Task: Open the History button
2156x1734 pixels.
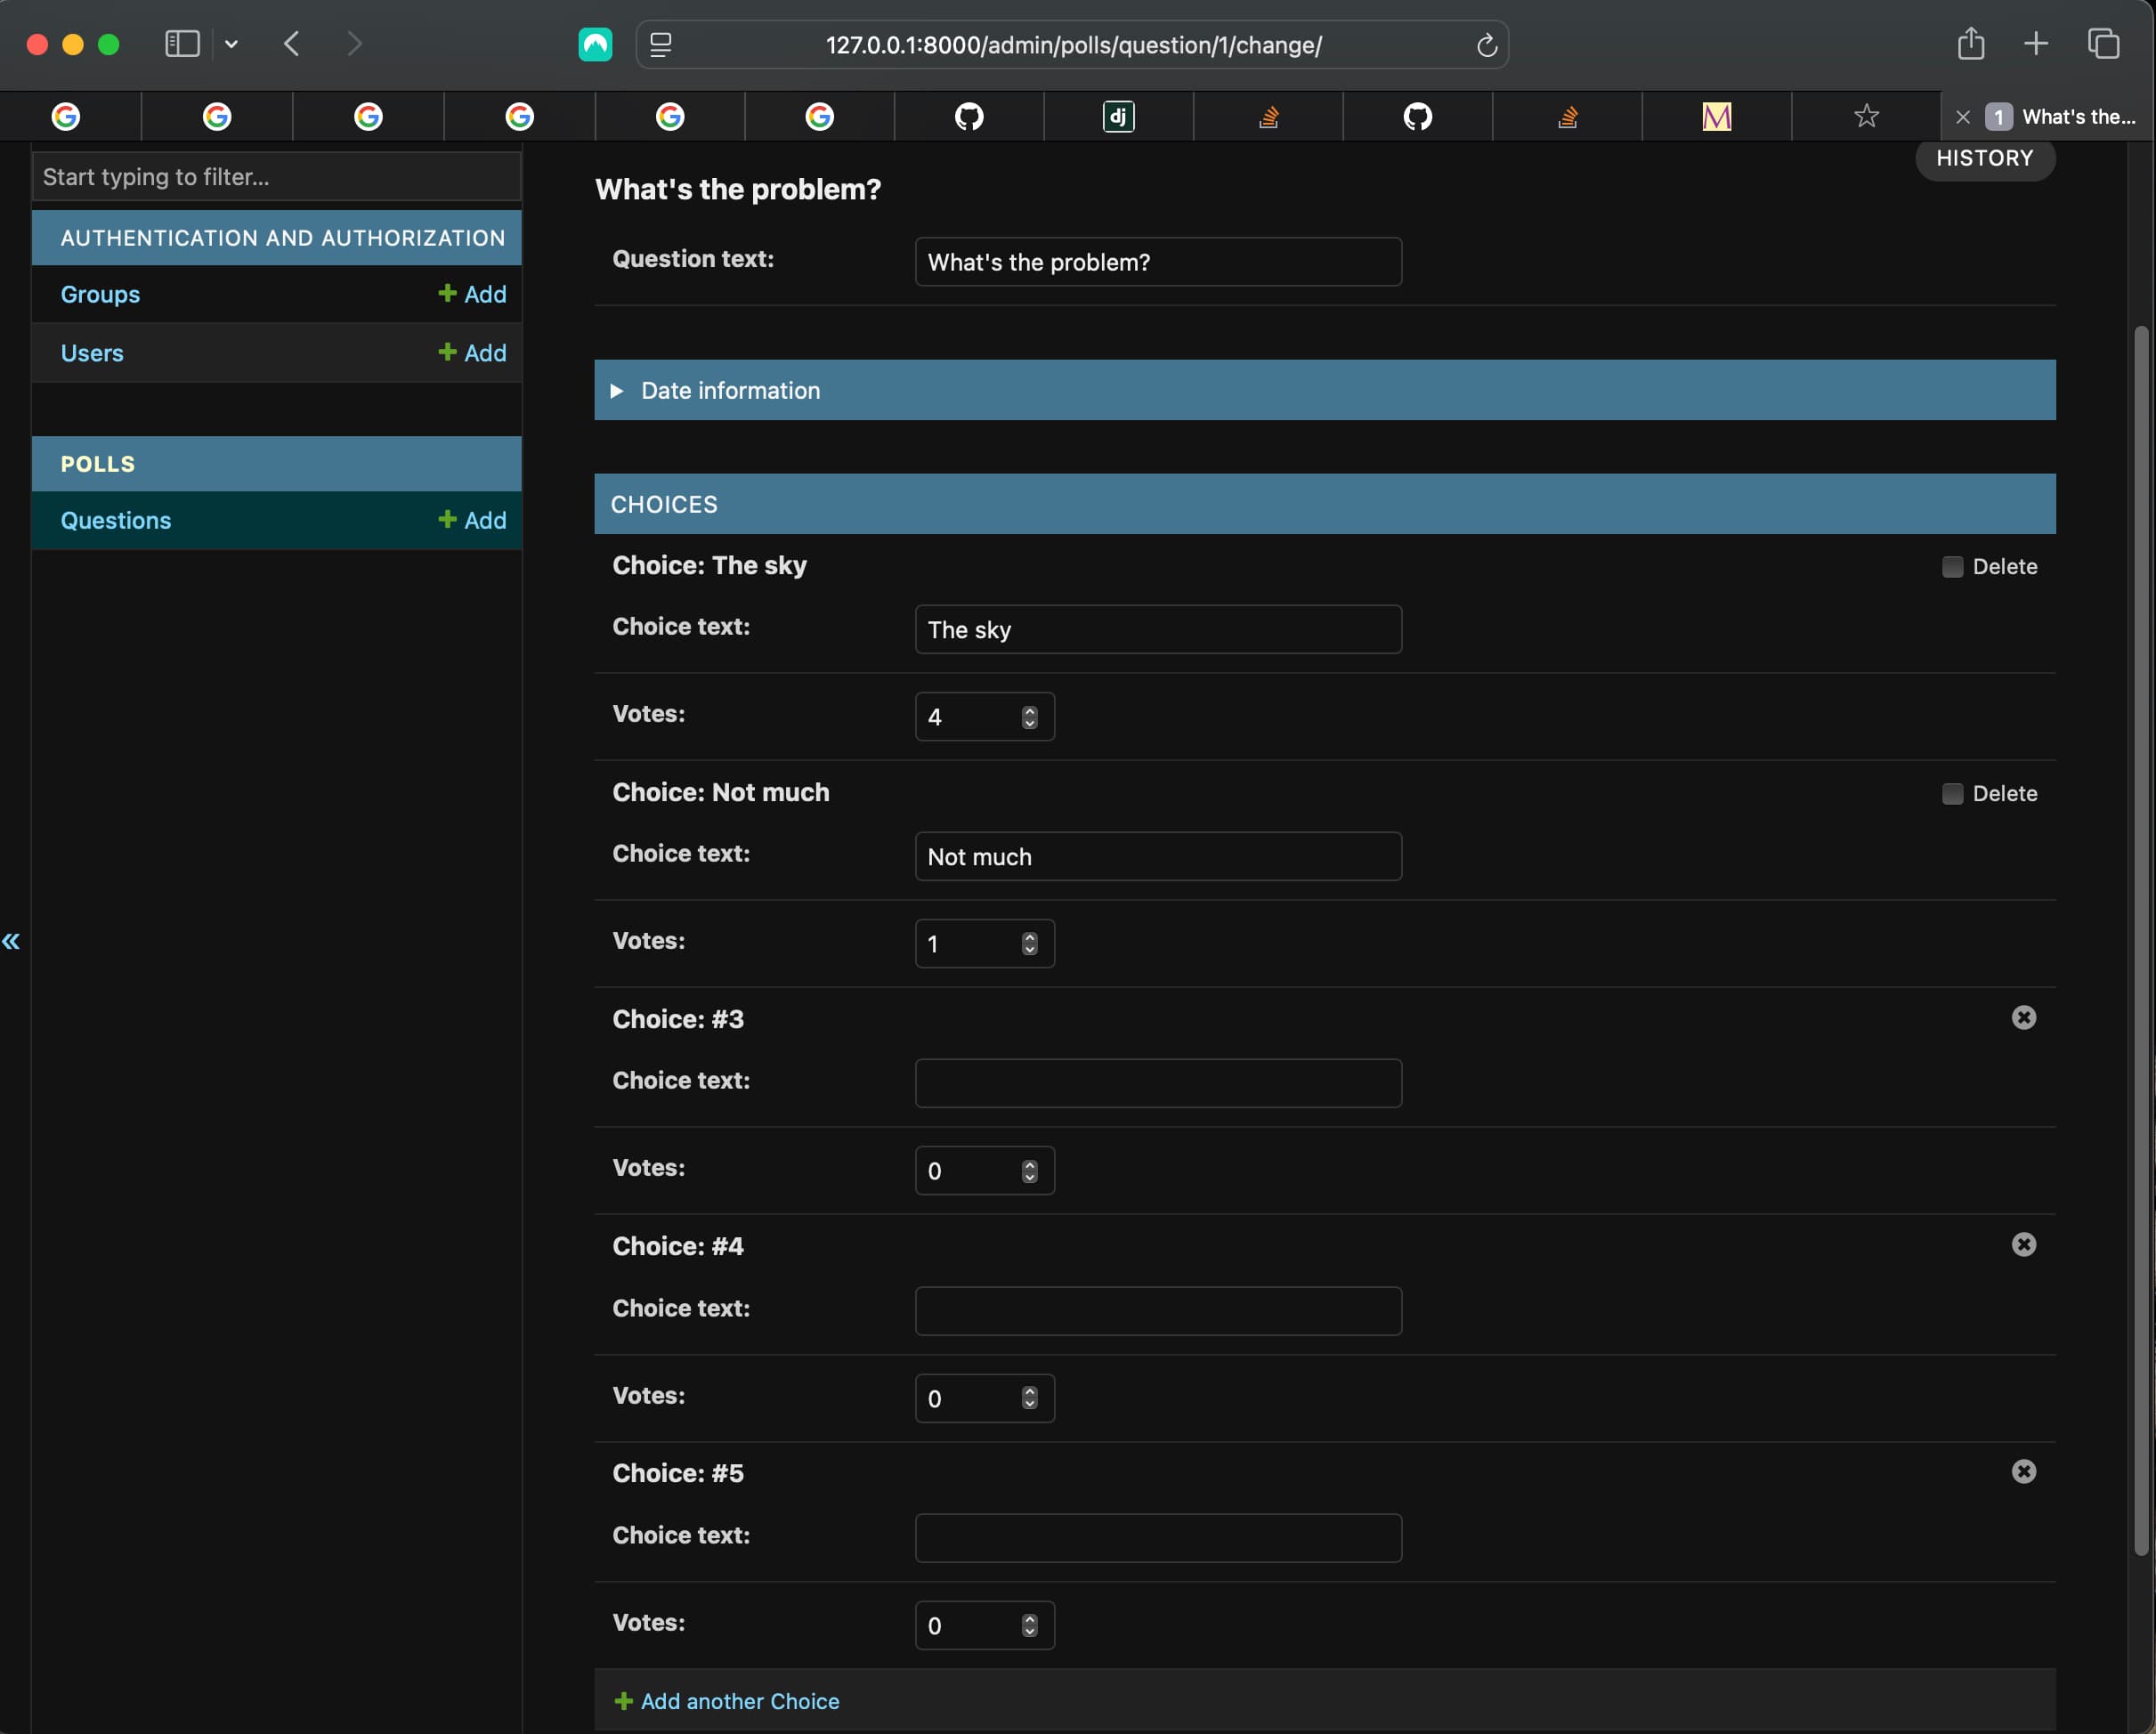Action: click(1984, 158)
